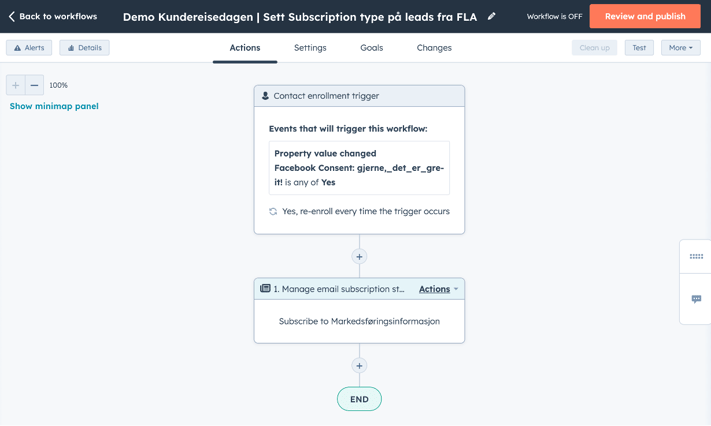Show minimap panel link
This screenshot has height=426, width=711.
(x=54, y=106)
